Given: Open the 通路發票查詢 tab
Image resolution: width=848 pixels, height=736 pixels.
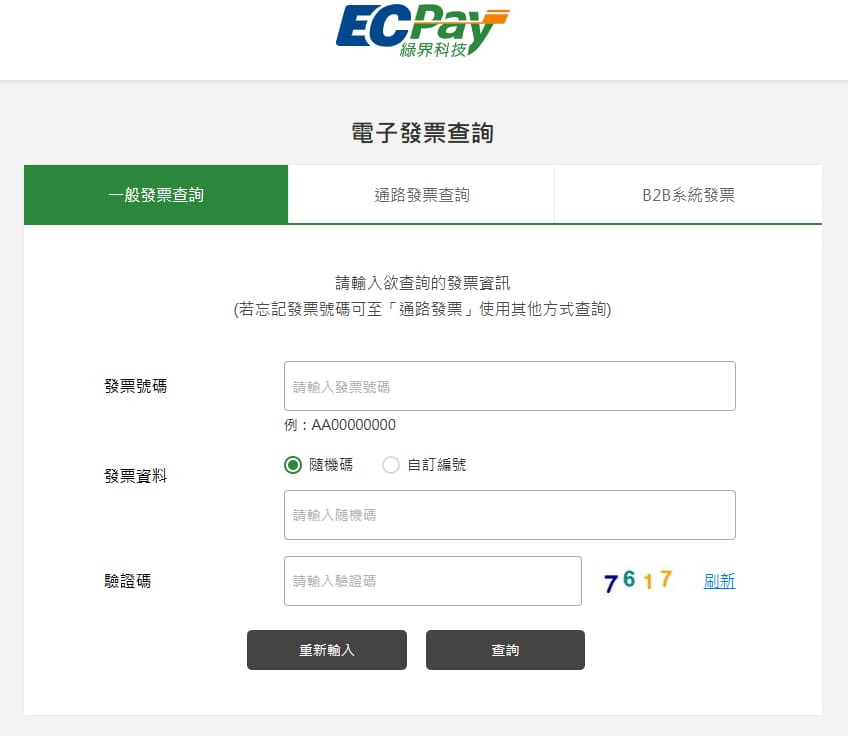Looking at the screenshot, I should tap(421, 195).
